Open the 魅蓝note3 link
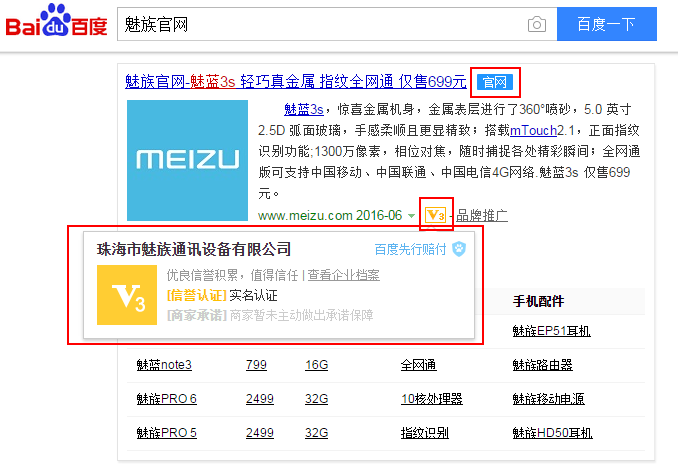 coord(164,365)
